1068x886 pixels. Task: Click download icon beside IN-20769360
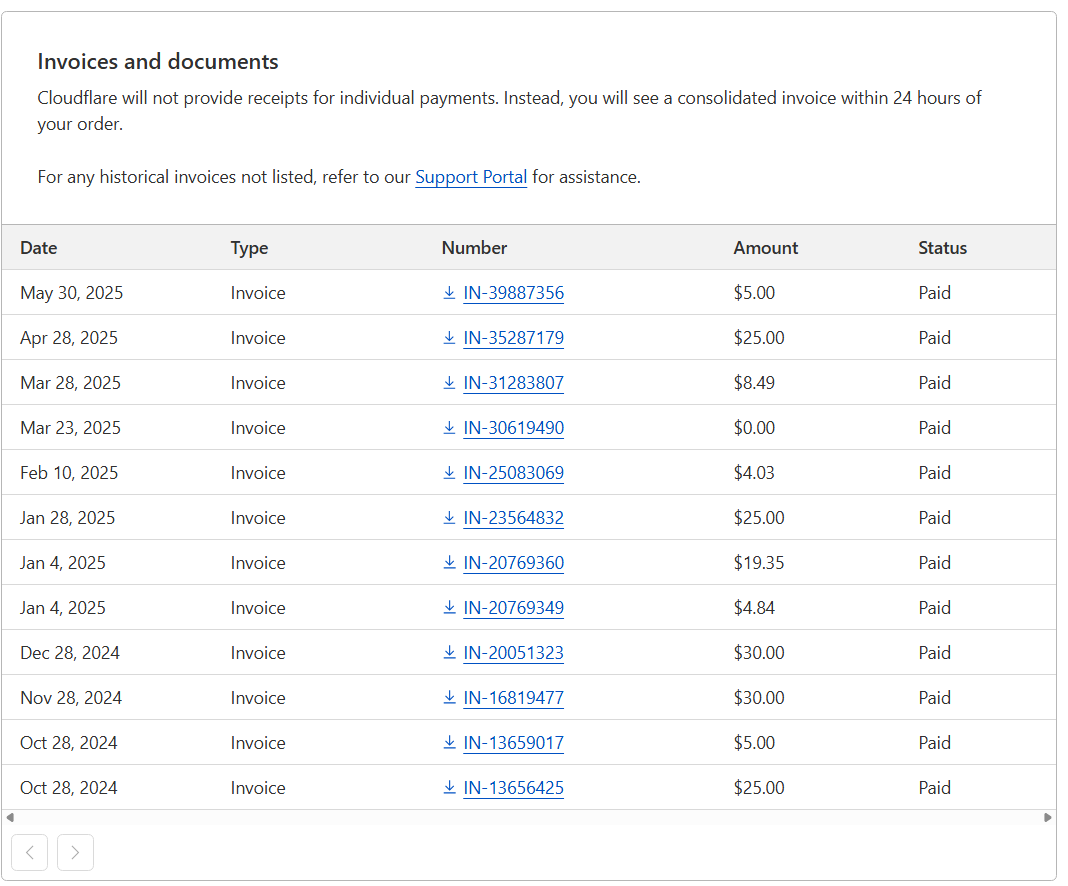coord(449,563)
